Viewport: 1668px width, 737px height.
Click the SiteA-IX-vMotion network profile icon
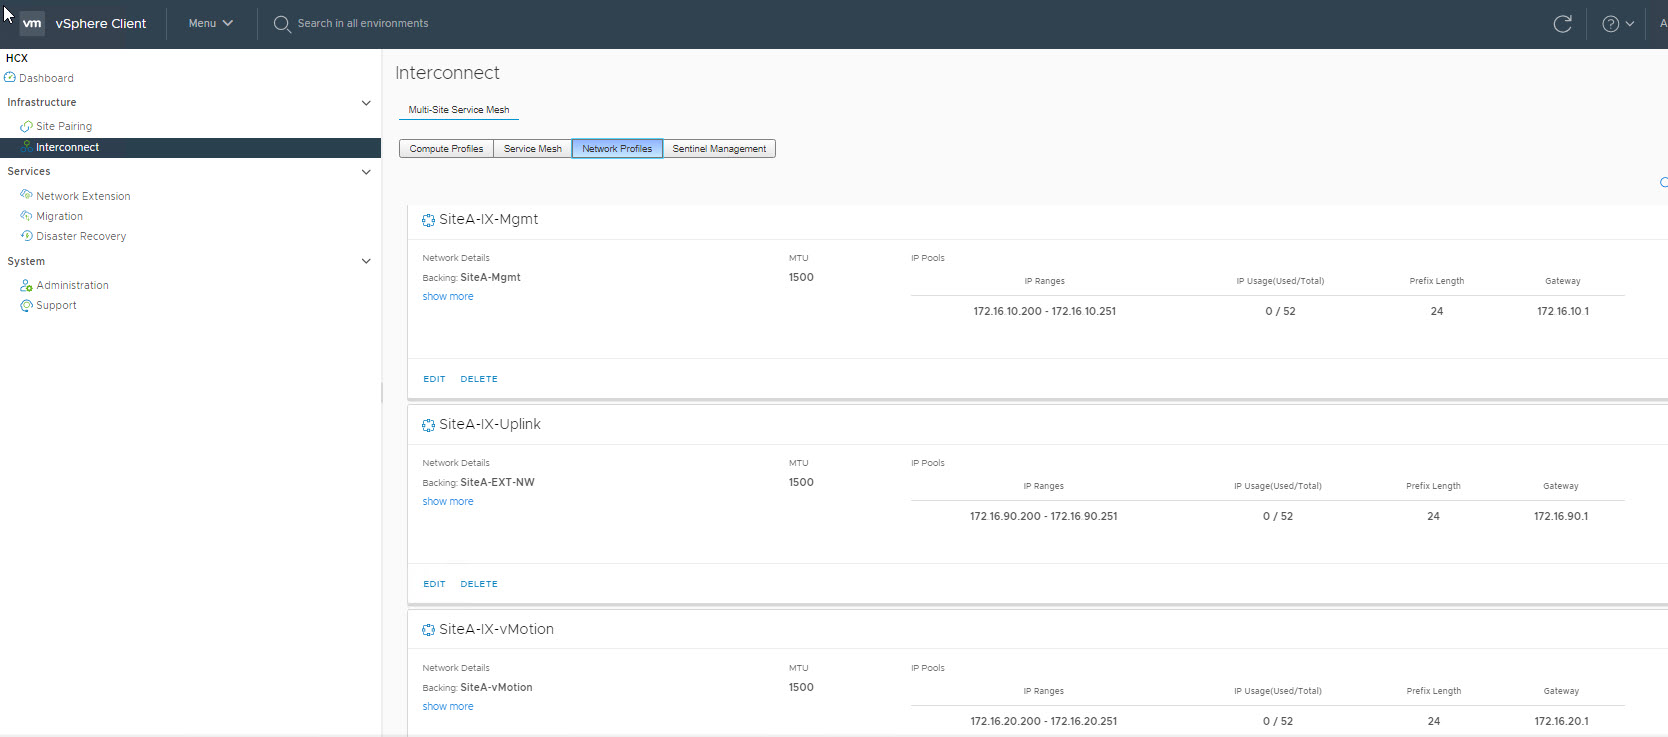(x=428, y=630)
